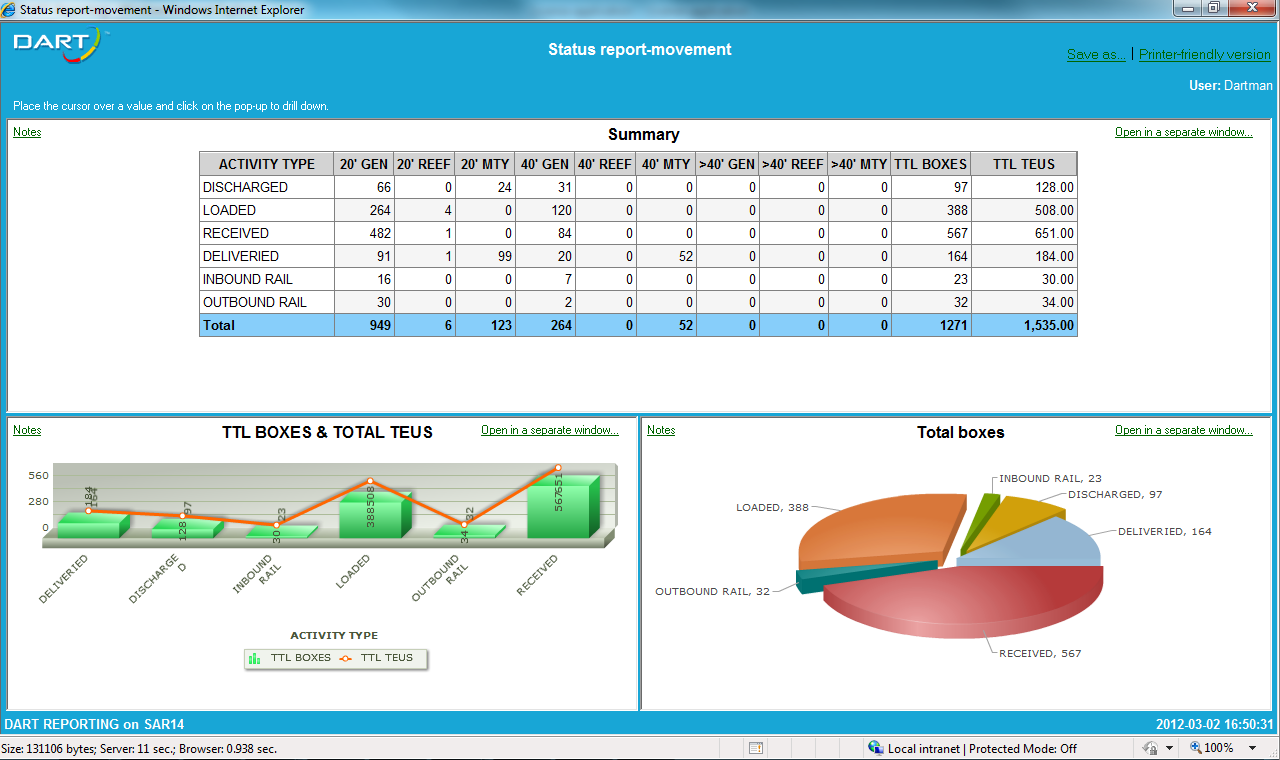Click the 1,535.00 total TEUS value
This screenshot has height=760, width=1280.
click(x=1049, y=325)
